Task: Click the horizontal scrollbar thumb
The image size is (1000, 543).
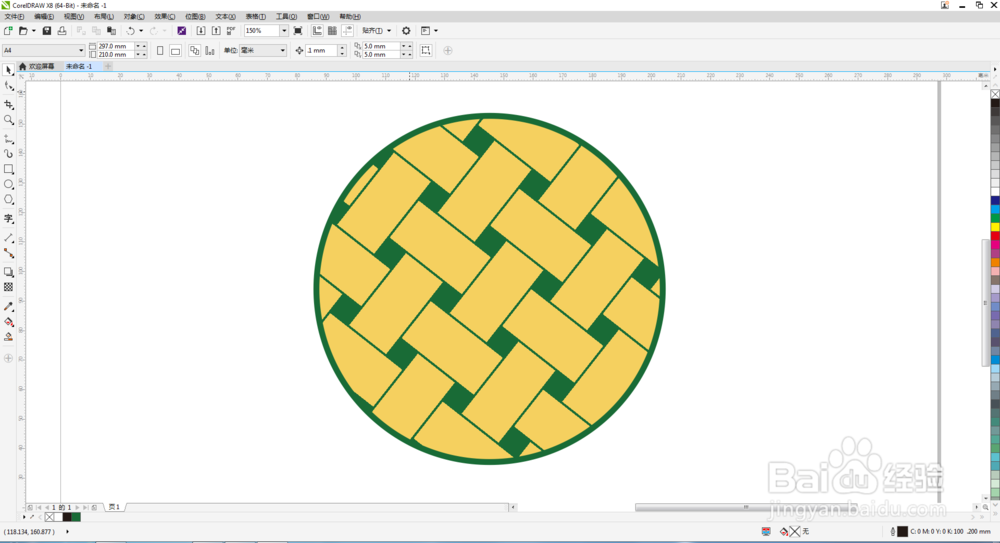Action: [746, 507]
